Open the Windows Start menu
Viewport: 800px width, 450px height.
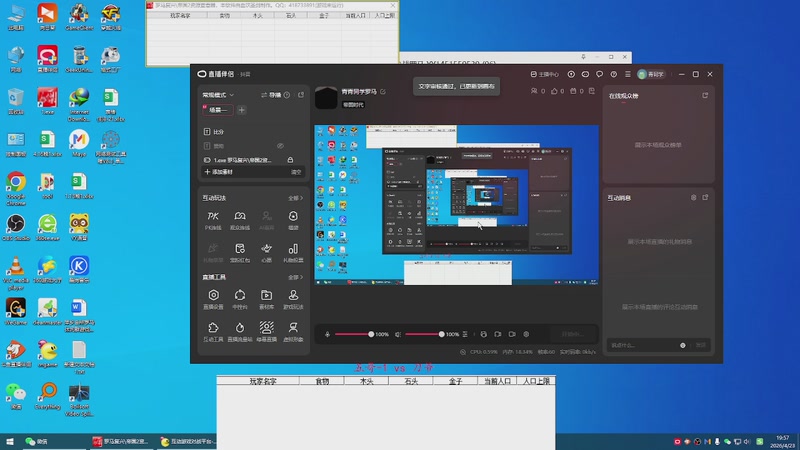tap(9, 441)
